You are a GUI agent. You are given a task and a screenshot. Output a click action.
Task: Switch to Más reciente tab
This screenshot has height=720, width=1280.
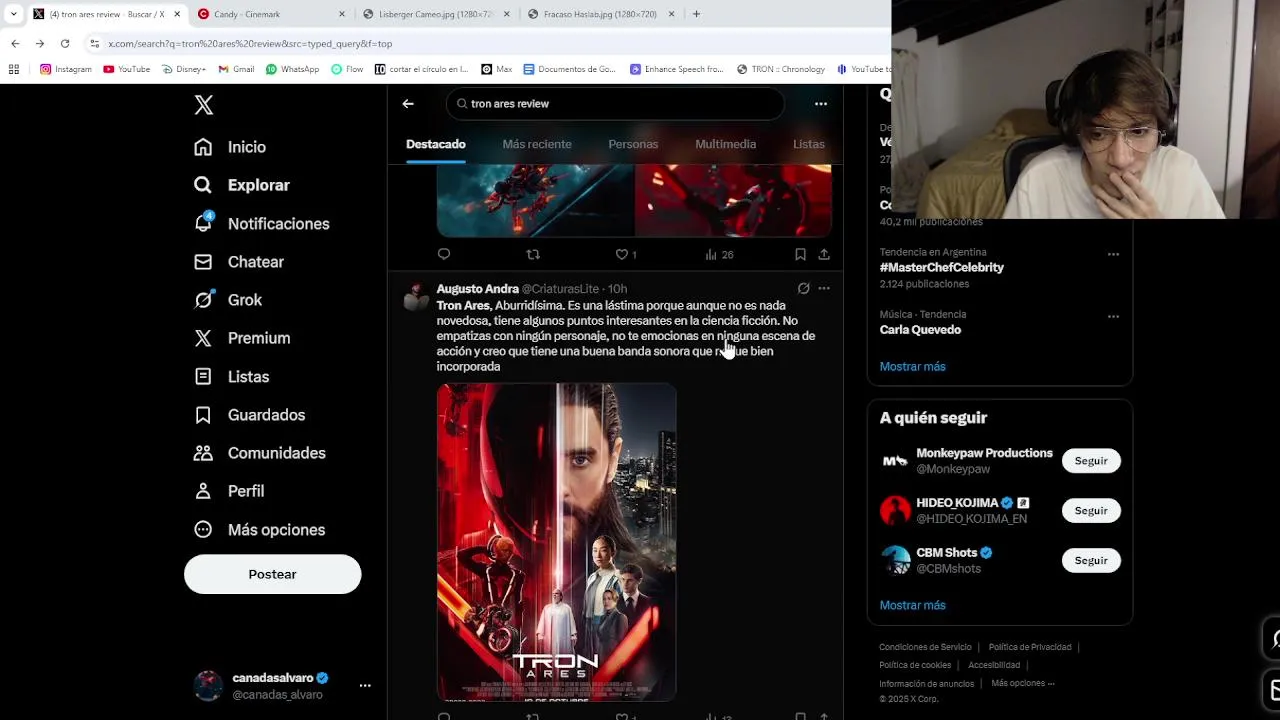(537, 144)
